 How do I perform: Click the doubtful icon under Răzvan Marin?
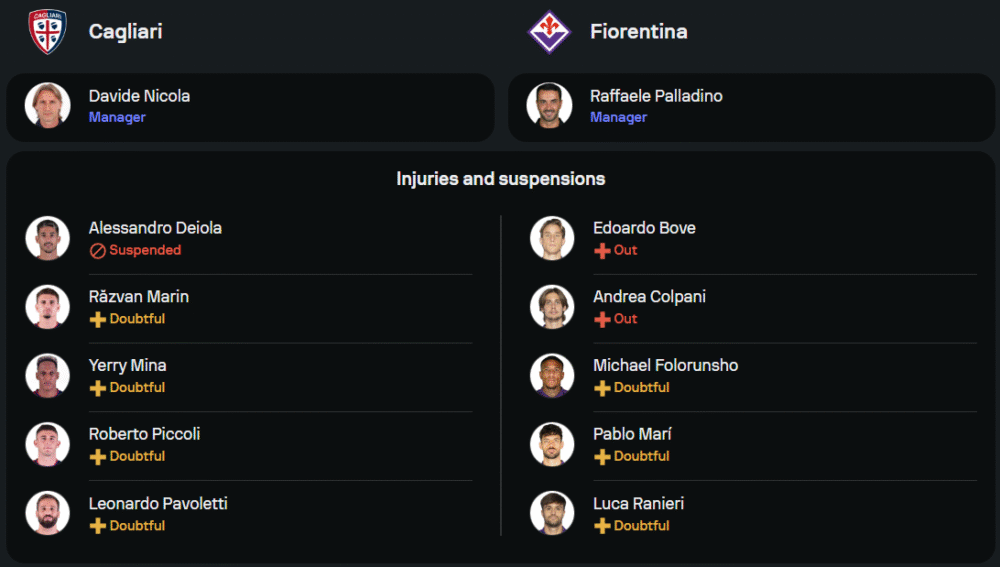tap(98, 319)
